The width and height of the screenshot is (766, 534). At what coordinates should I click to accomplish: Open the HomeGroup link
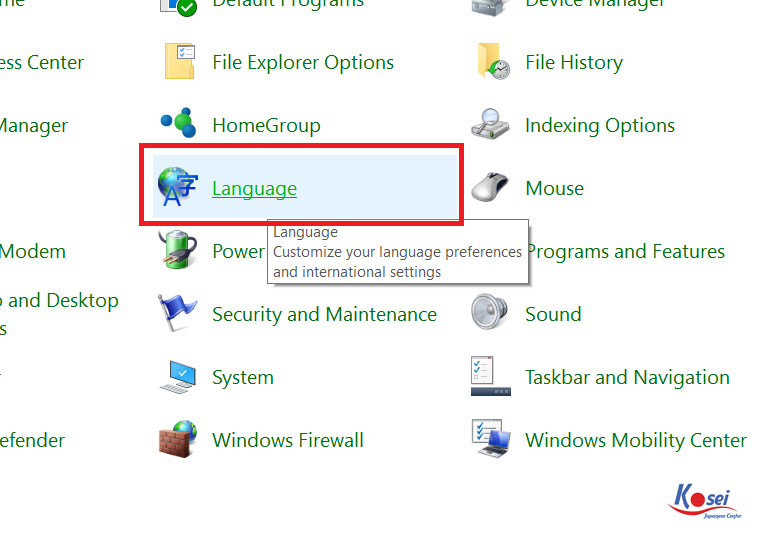click(x=266, y=125)
